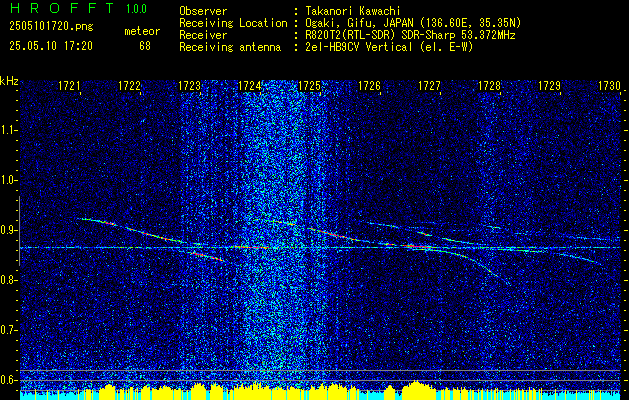
Task: Click the 1729 time marker
Action: tap(549, 86)
